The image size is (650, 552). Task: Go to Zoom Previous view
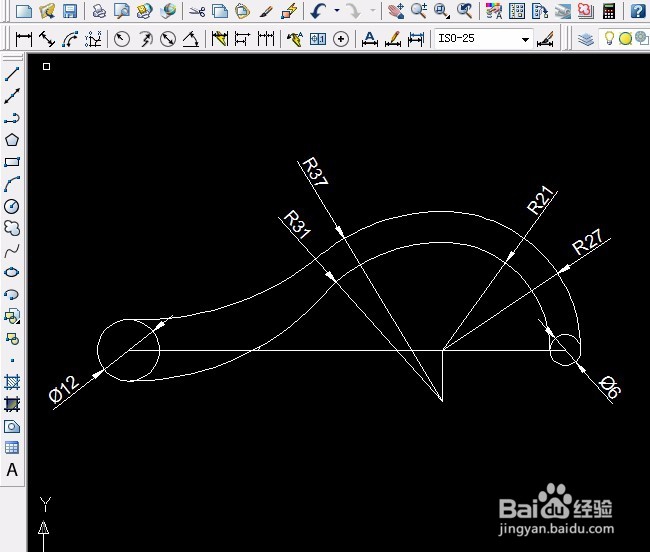(x=465, y=10)
